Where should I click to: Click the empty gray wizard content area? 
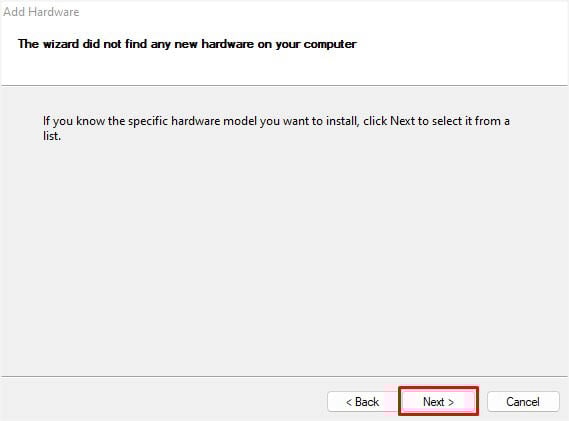(x=284, y=254)
